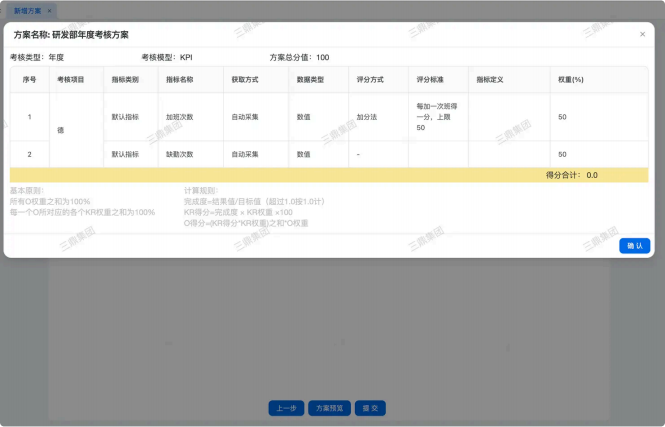Viewport: 665px width, 427px height.
Task: Select the 缺勤次数 indicator cell
Action: pos(179,154)
